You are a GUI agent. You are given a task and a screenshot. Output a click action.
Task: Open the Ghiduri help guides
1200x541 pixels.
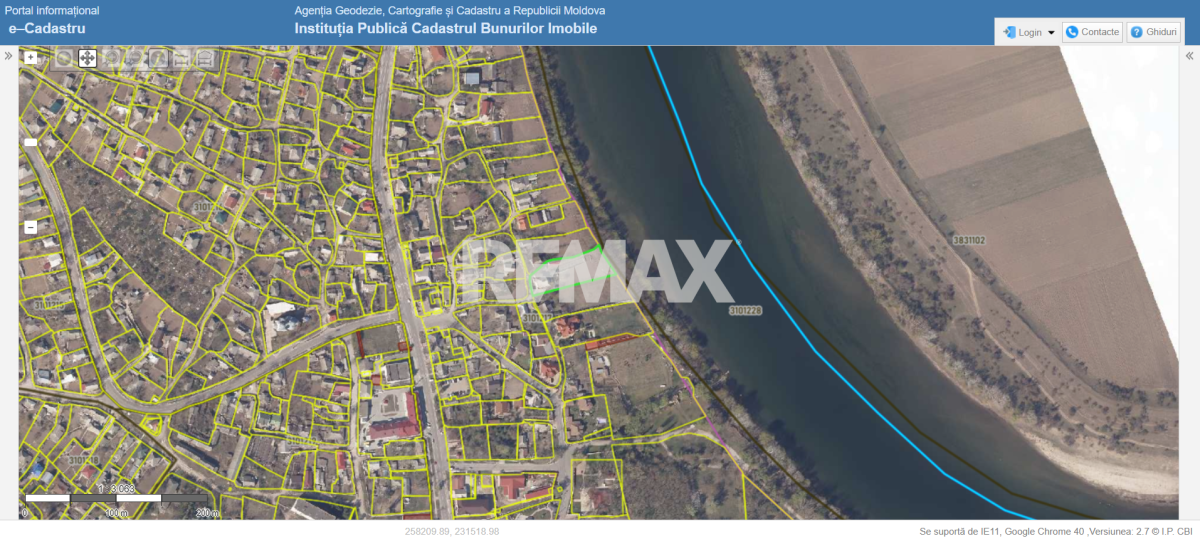point(1154,32)
